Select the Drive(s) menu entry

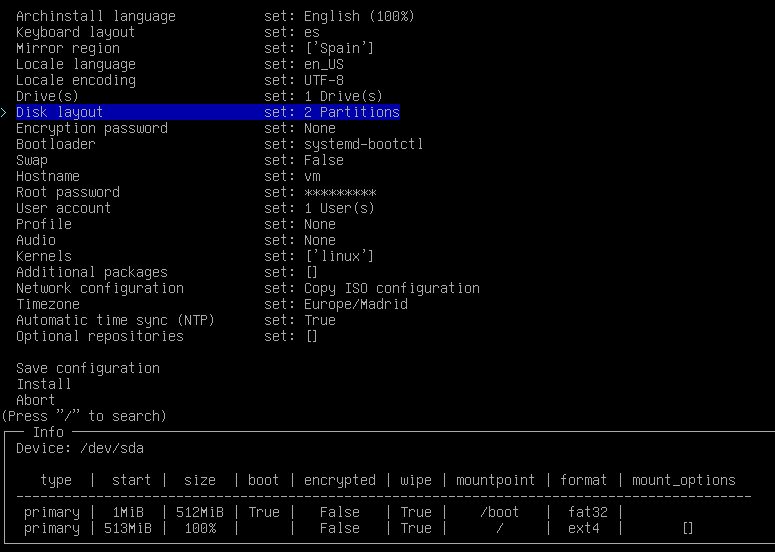(47, 96)
